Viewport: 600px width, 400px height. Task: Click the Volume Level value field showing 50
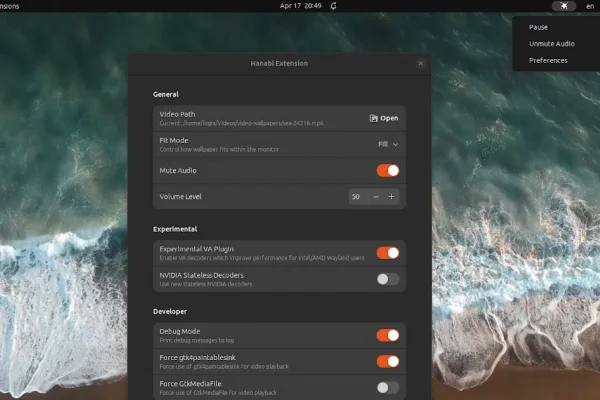[359, 197]
